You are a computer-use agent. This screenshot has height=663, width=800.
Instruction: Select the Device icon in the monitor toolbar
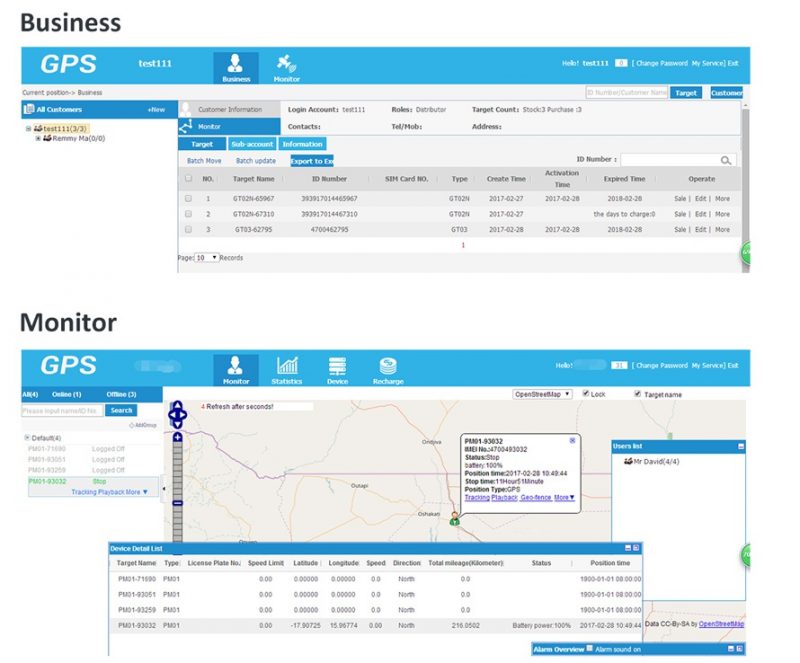(x=337, y=368)
